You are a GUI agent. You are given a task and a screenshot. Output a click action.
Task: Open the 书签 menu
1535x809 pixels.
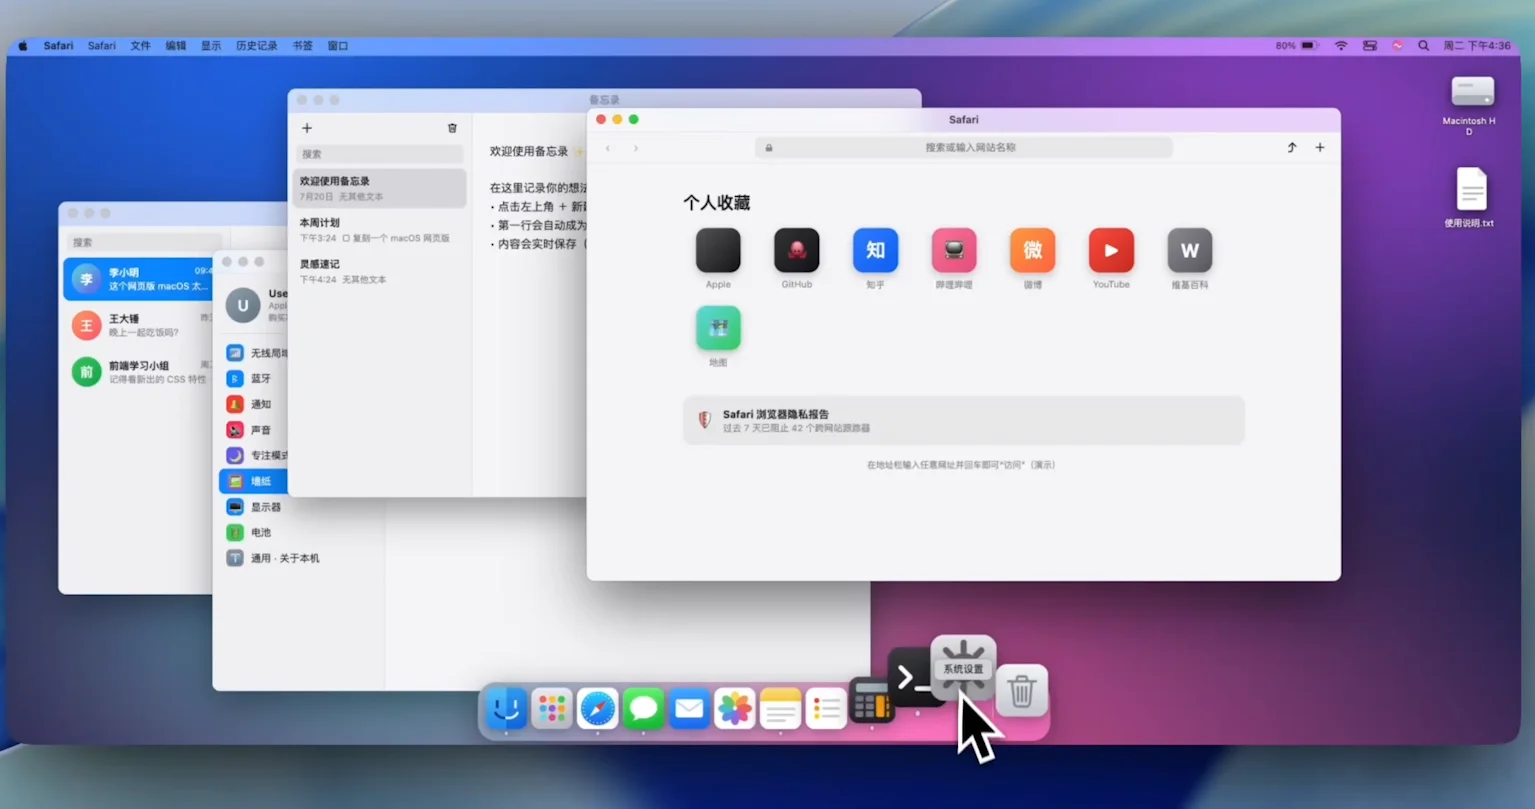(x=303, y=46)
